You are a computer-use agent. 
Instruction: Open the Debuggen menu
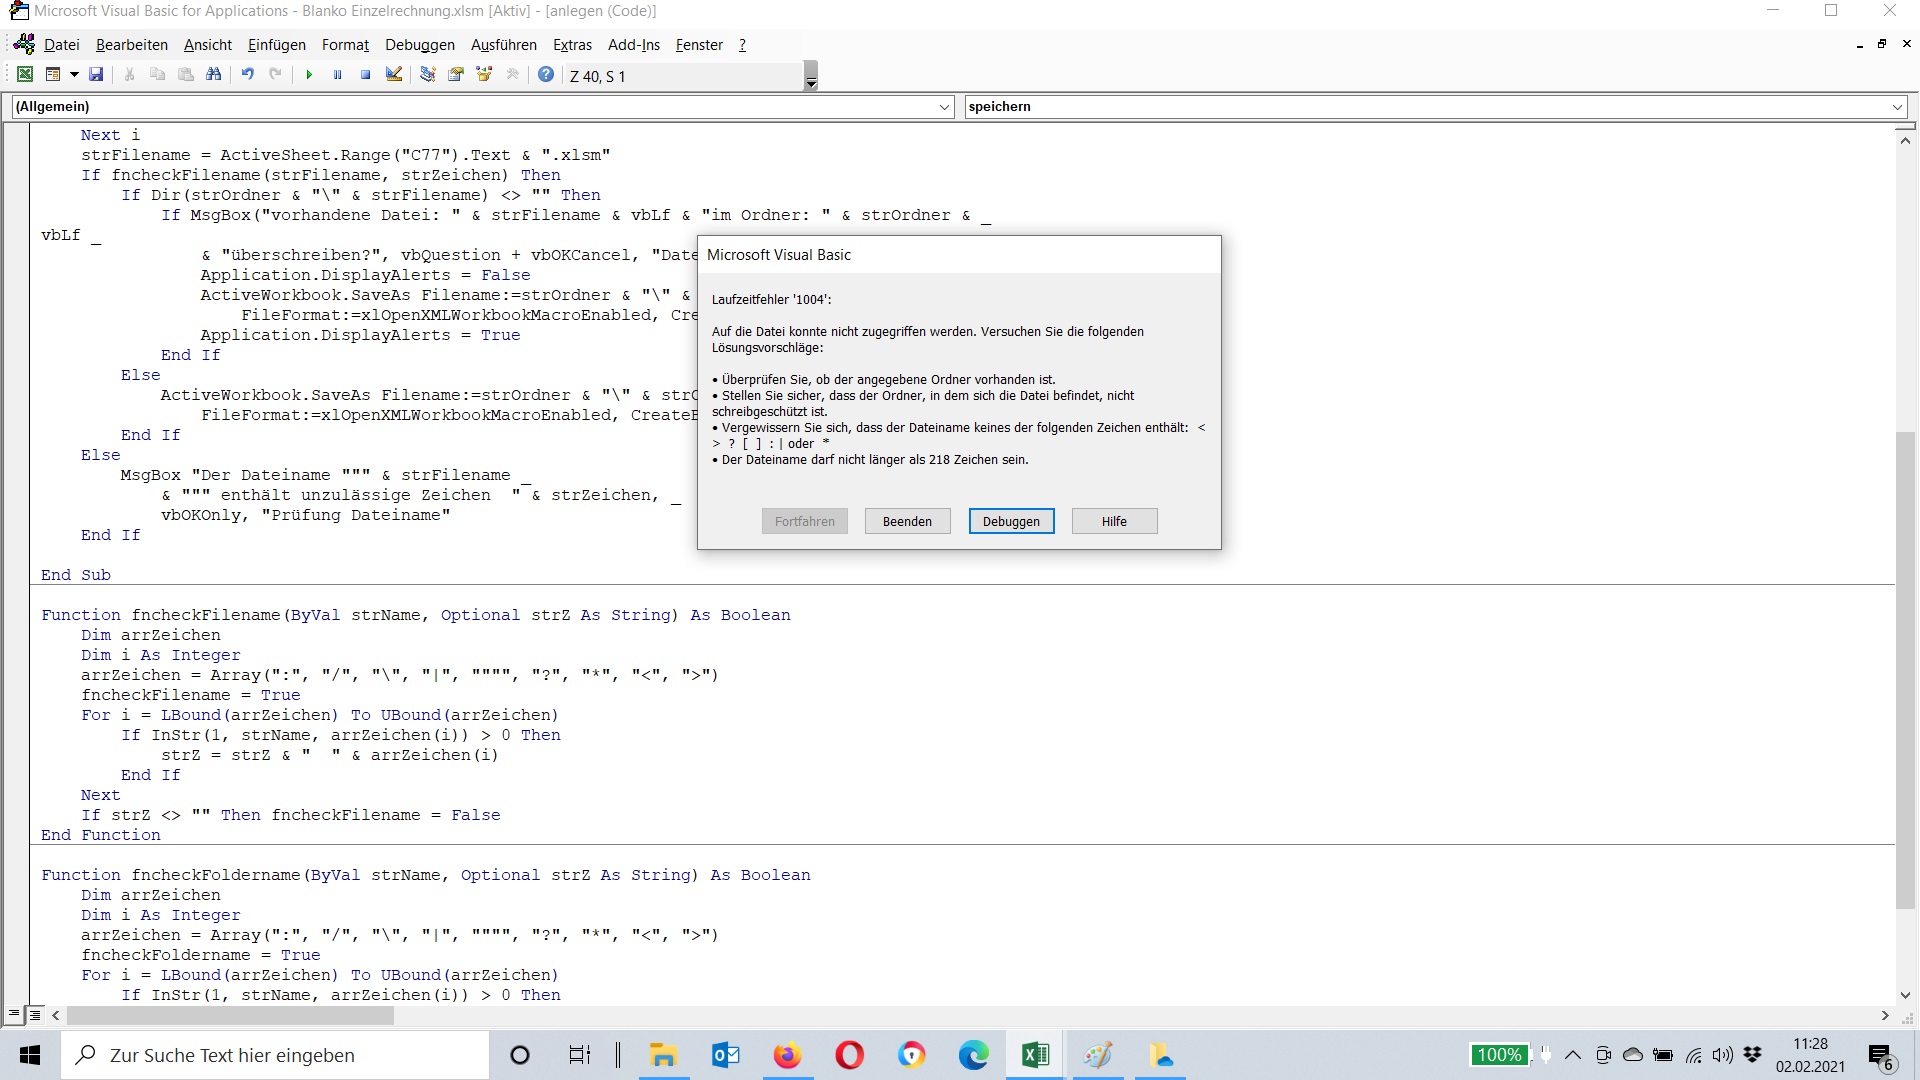tap(420, 45)
